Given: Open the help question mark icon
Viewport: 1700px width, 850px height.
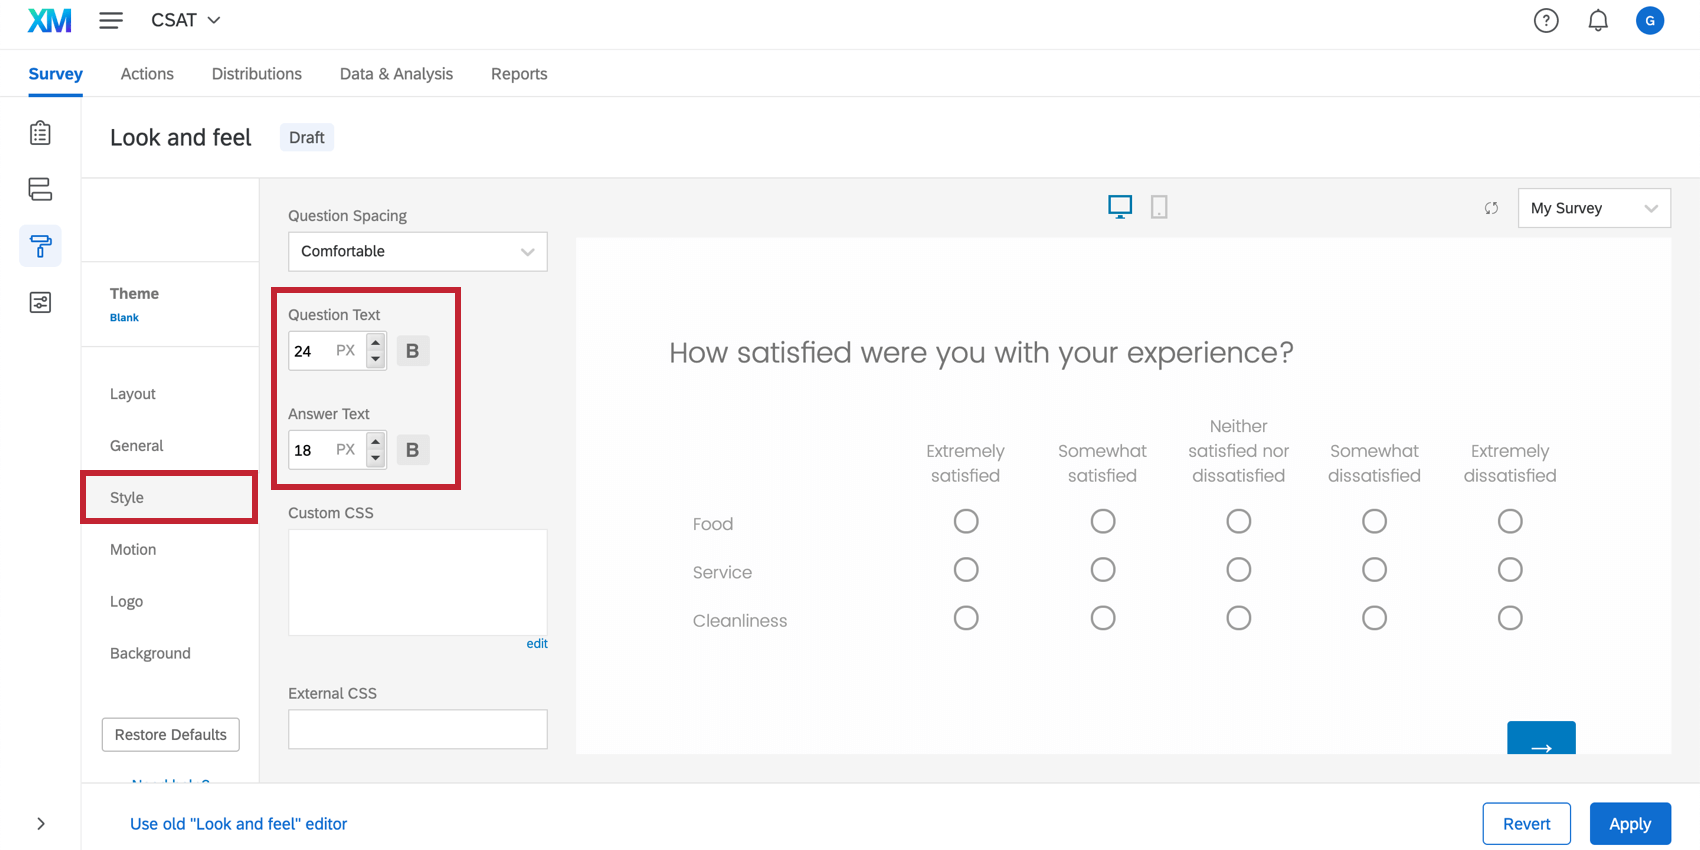Looking at the screenshot, I should (1546, 20).
